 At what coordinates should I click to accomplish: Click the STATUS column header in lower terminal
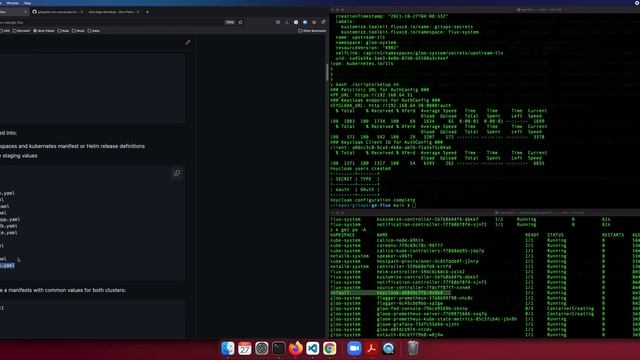[555, 235]
